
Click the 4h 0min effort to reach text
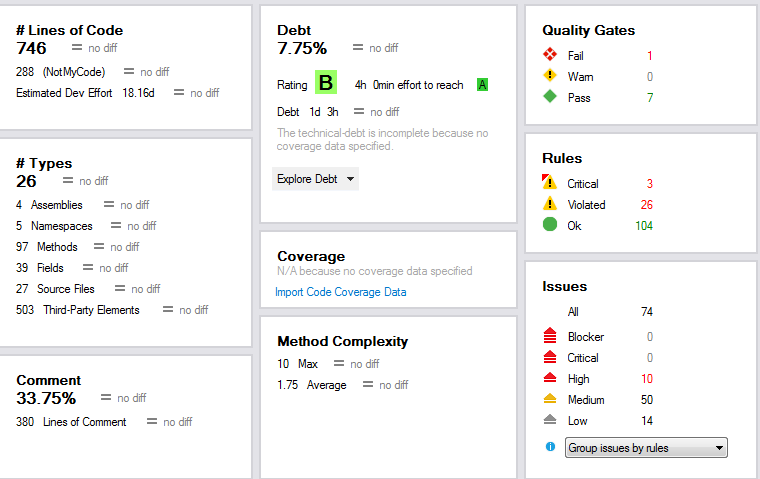click(x=409, y=85)
